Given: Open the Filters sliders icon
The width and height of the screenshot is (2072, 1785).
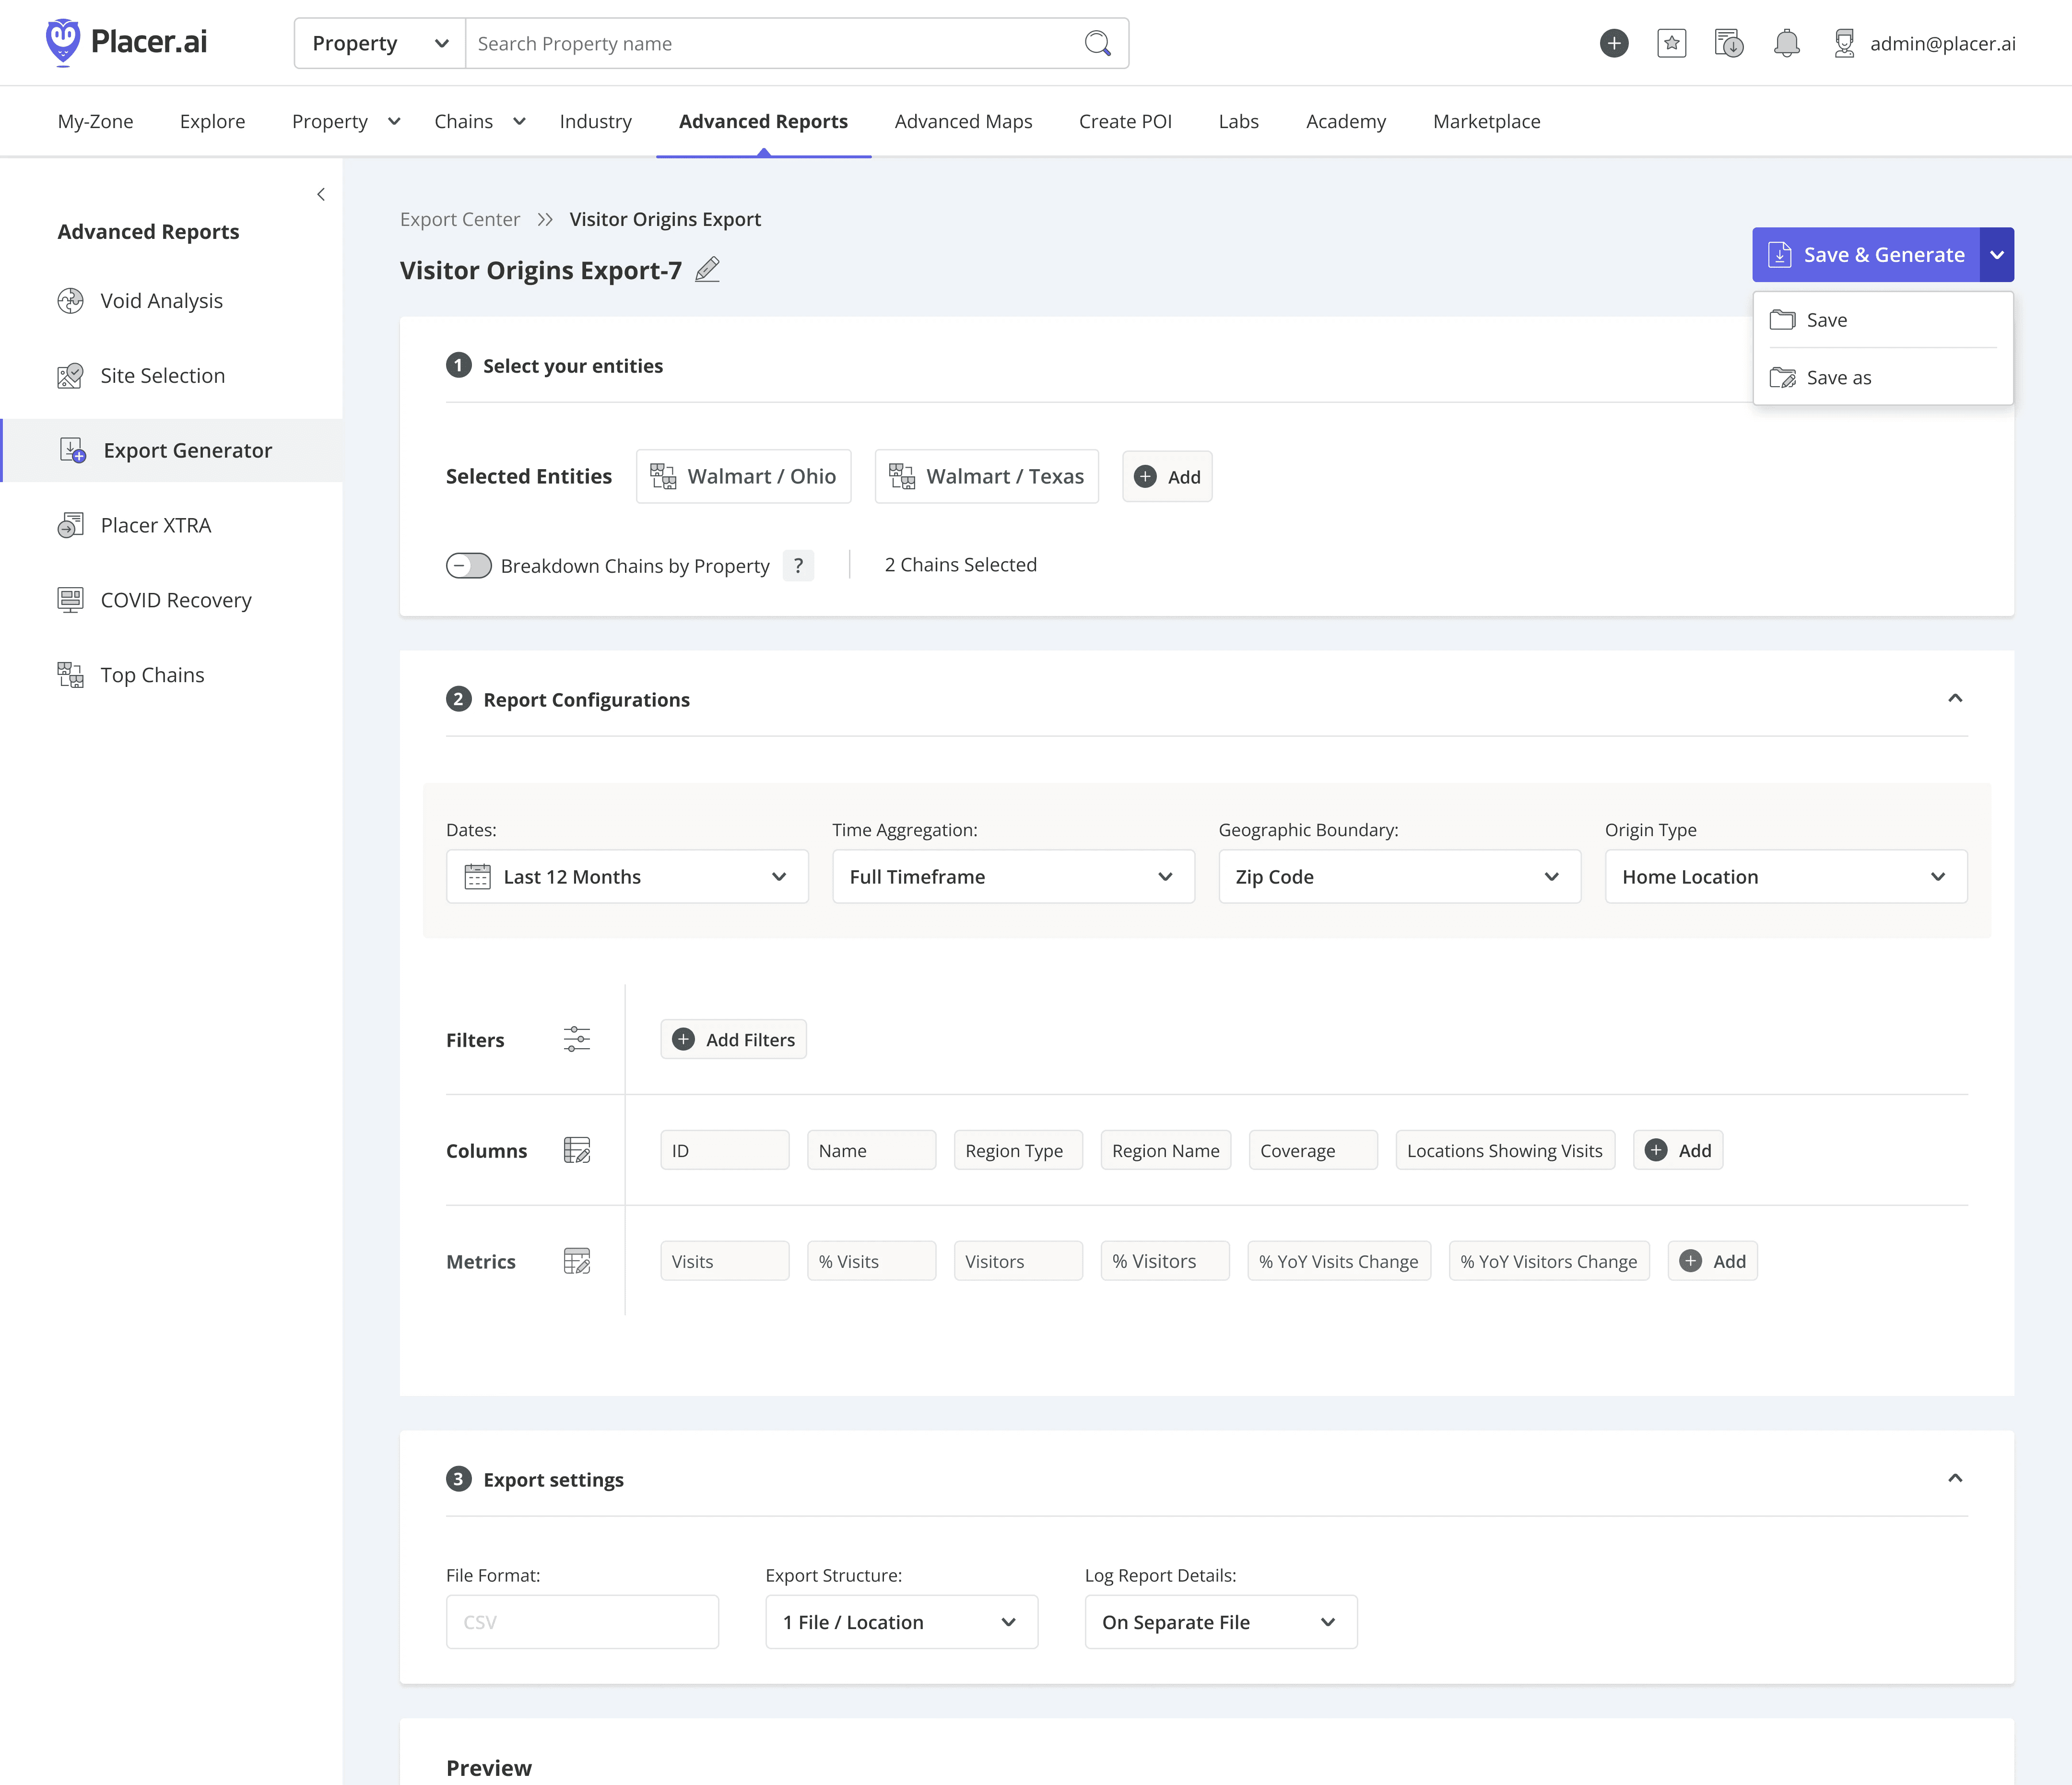Looking at the screenshot, I should coord(577,1039).
